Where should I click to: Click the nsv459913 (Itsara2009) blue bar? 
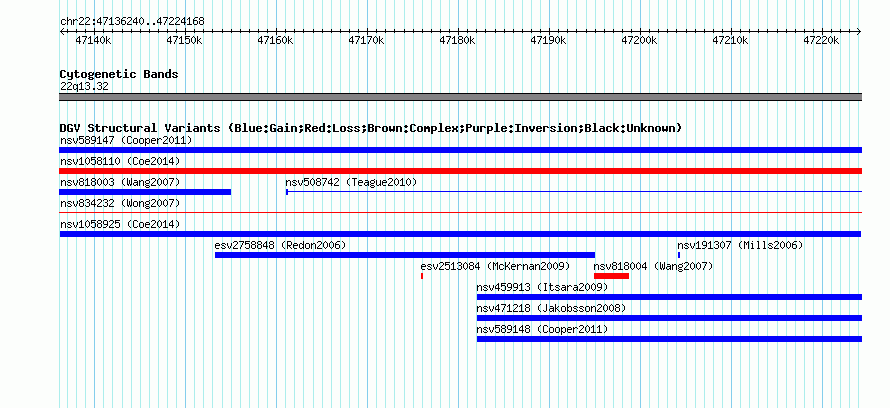tap(669, 297)
